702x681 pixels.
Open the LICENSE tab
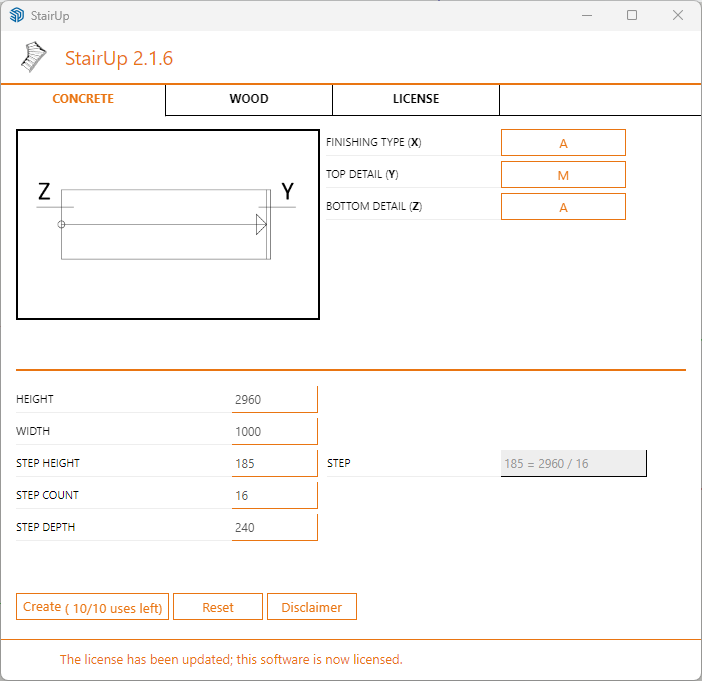tap(416, 99)
